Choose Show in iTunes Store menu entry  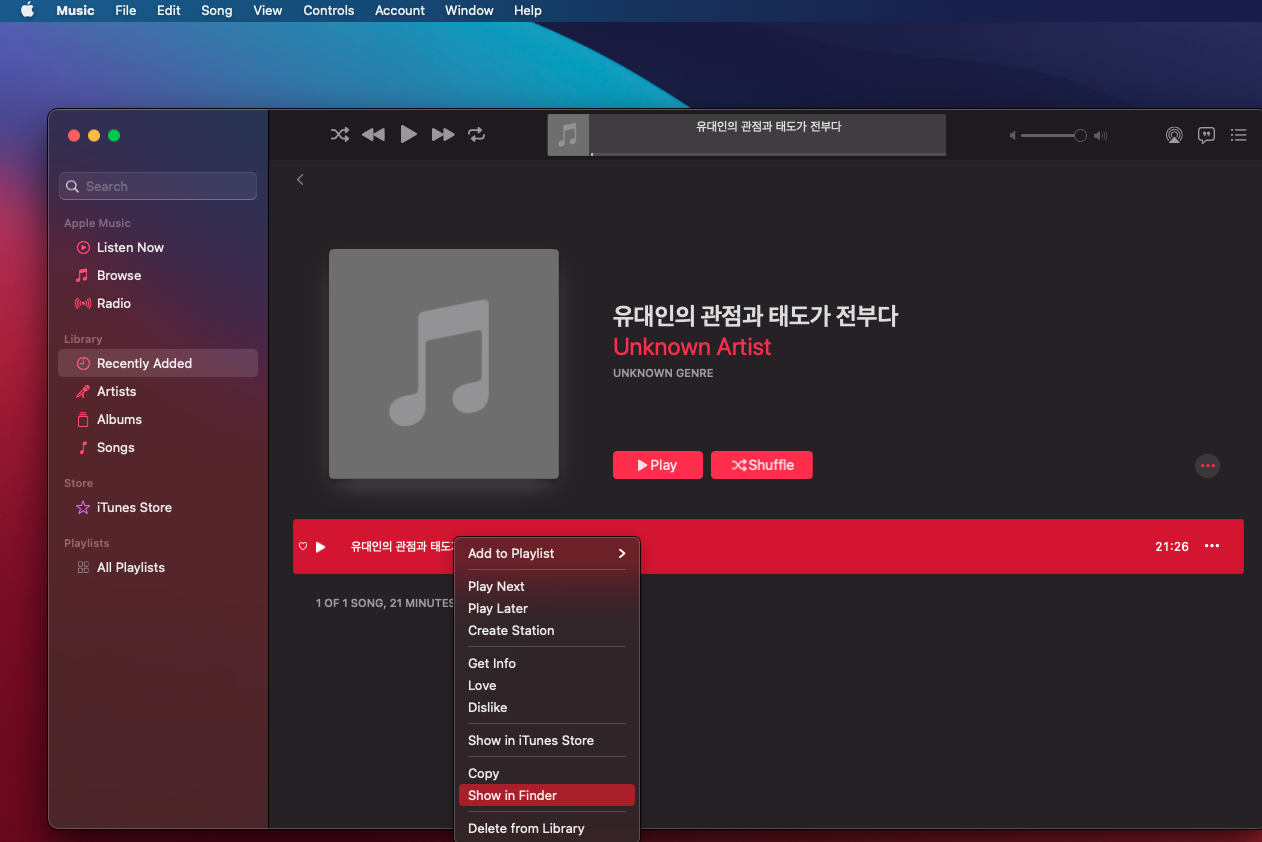point(547,740)
